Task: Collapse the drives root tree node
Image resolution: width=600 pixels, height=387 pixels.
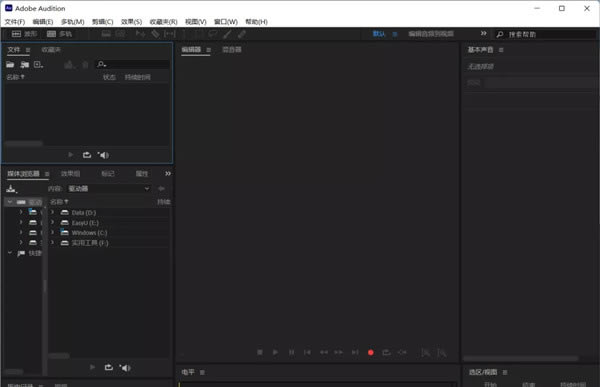Action: (10, 202)
